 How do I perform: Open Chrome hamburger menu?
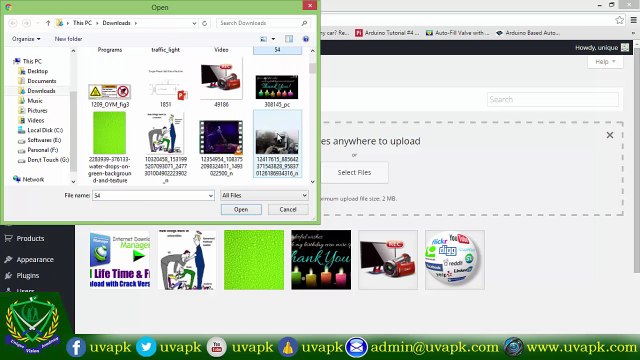coord(633,20)
